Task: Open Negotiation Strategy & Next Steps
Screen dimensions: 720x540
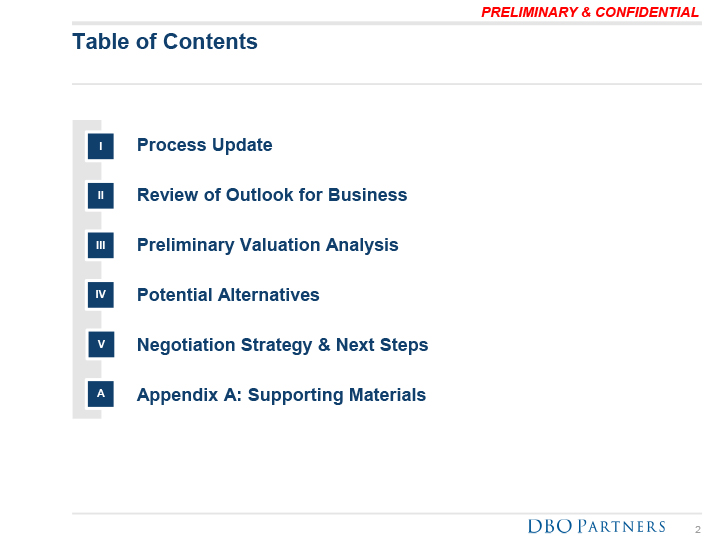Action: [x=282, y=345]
